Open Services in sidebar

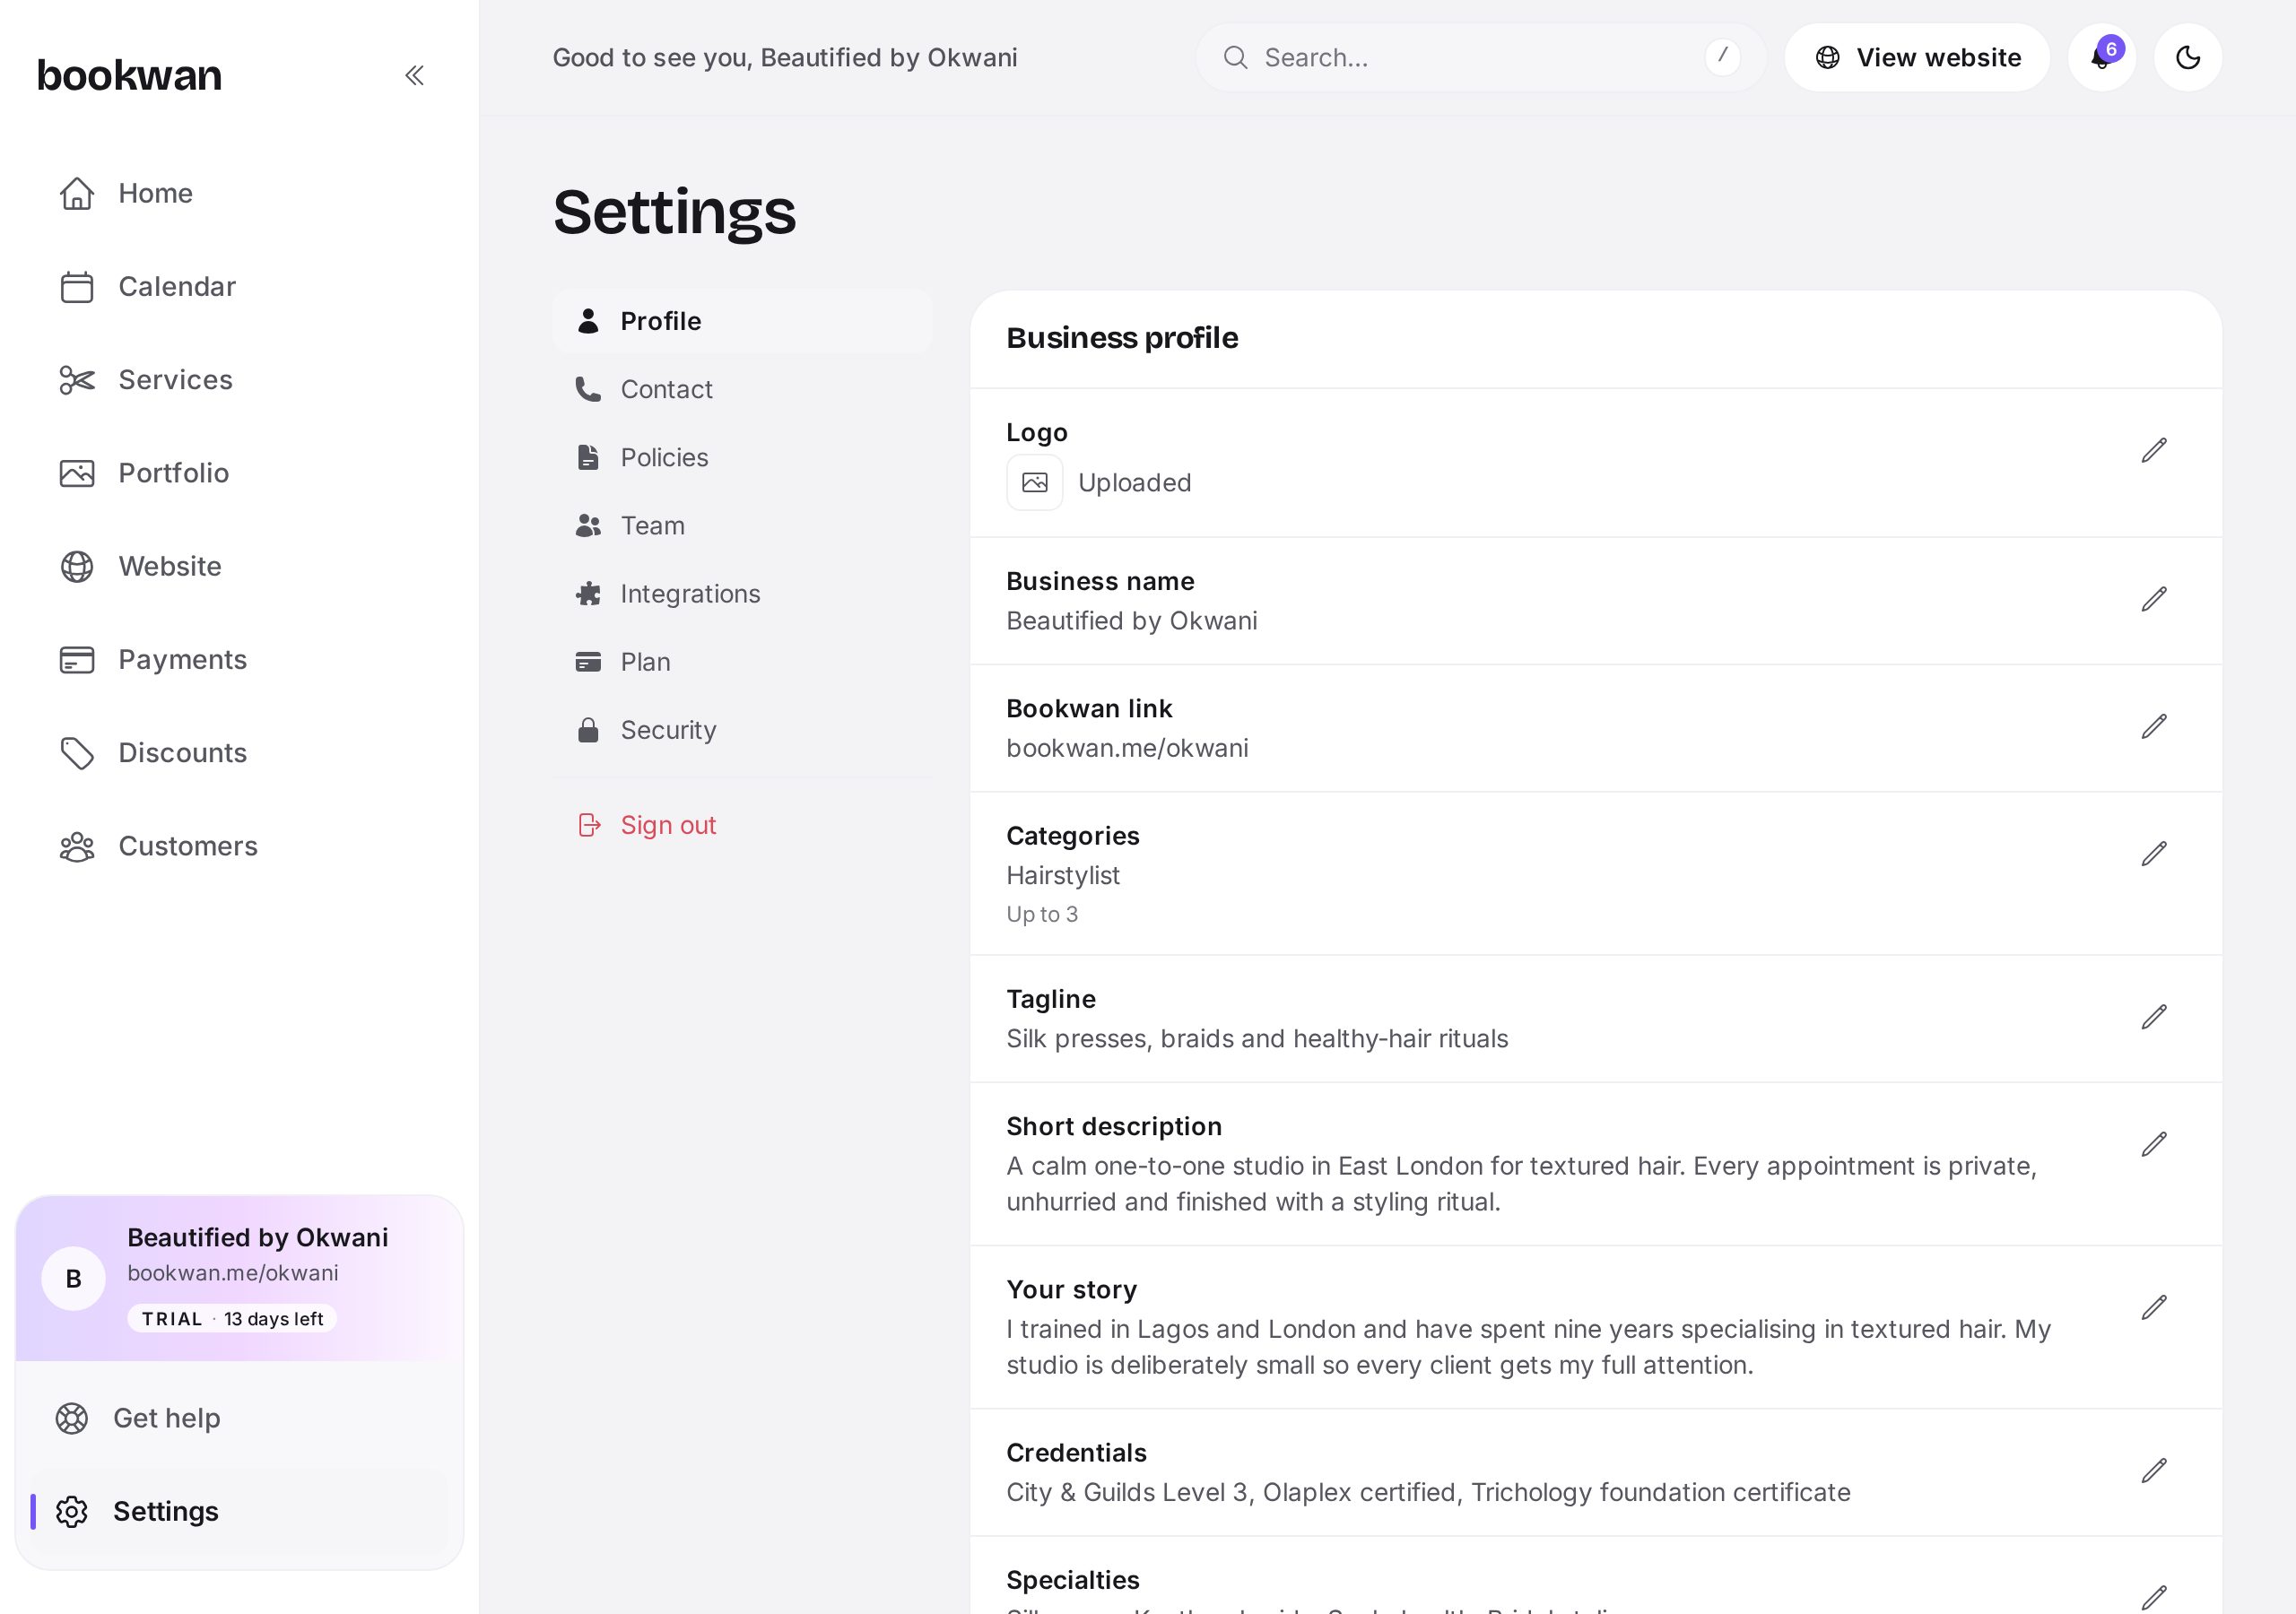pyautogui.click(x=239, y=380)
